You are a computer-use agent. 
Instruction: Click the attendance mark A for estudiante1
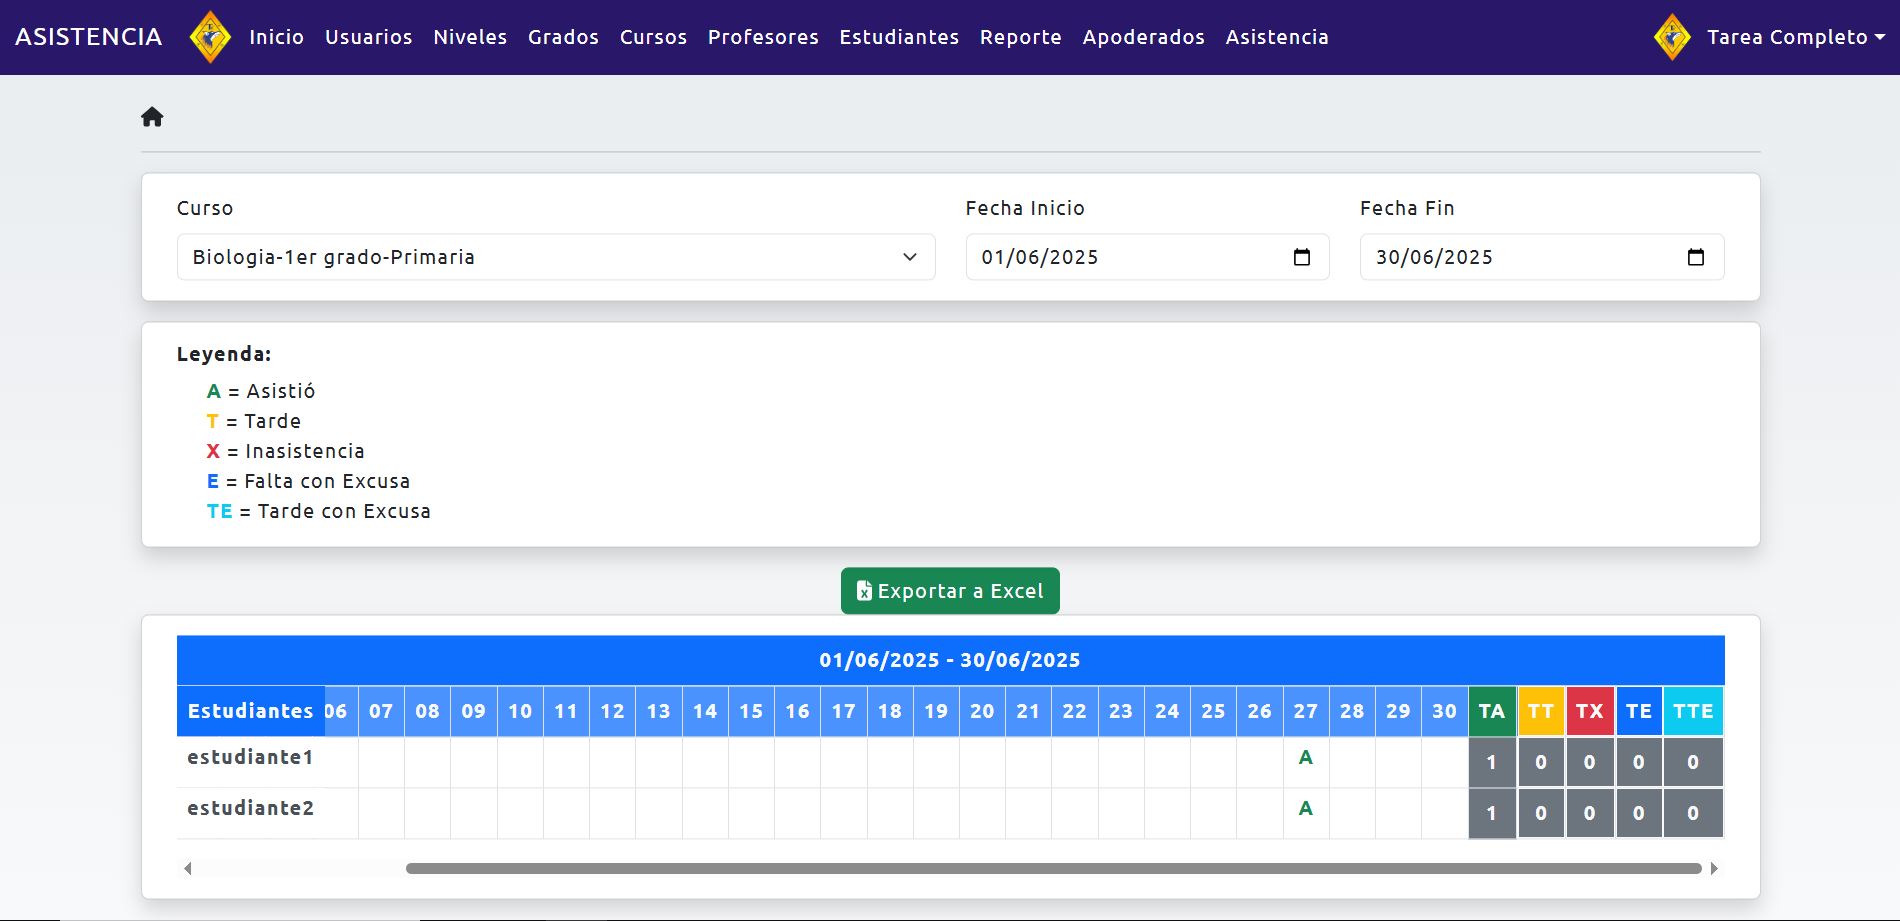pyautogui.click(x=1305, y=758)
